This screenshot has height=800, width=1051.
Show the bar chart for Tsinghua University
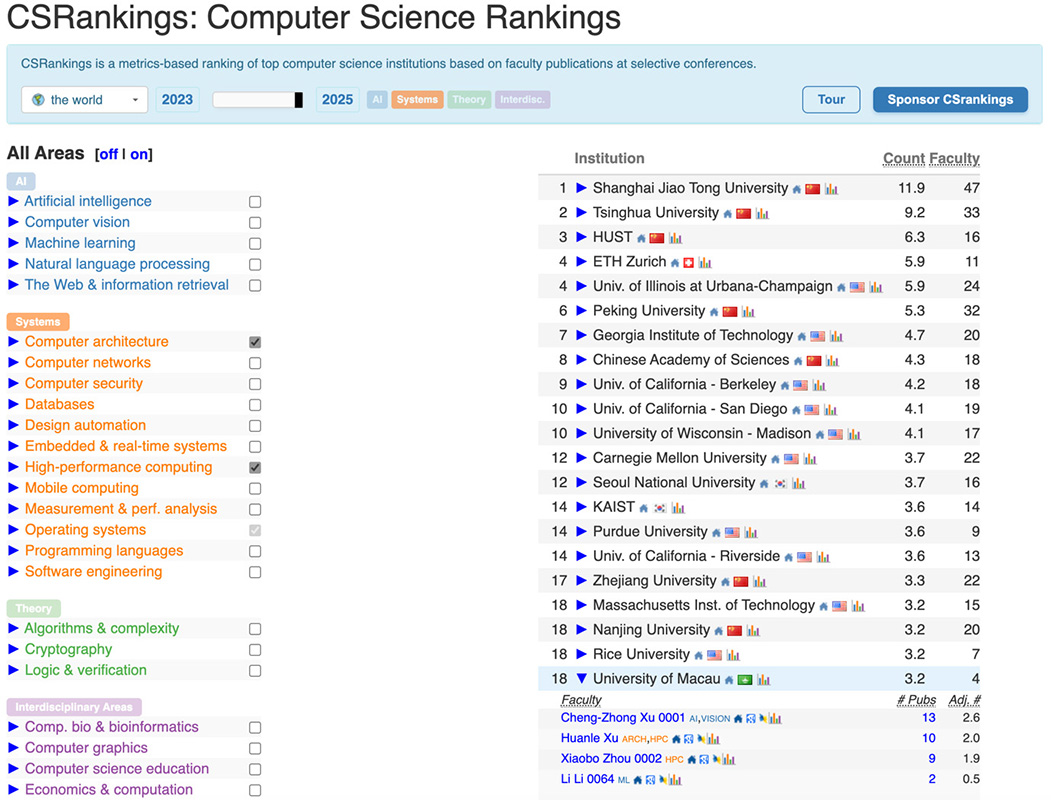click(x=762, y=213)
